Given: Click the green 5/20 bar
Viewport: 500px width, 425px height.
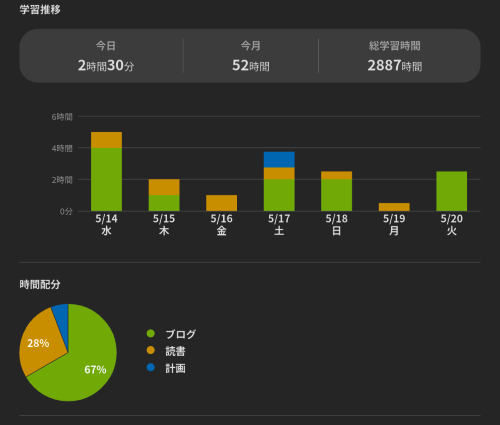Looking at the screenshot, I should [x=452, y=191].
